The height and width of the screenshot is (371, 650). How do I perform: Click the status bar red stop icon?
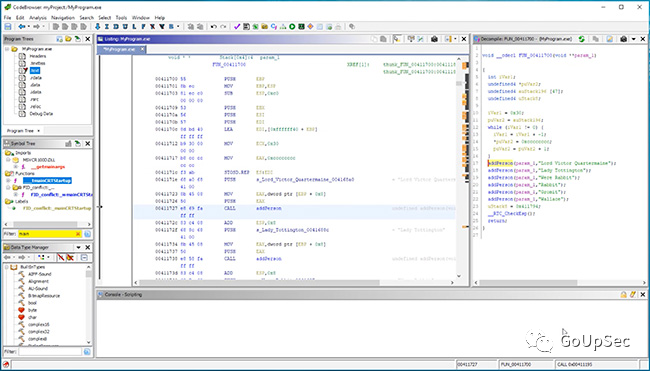6,365
